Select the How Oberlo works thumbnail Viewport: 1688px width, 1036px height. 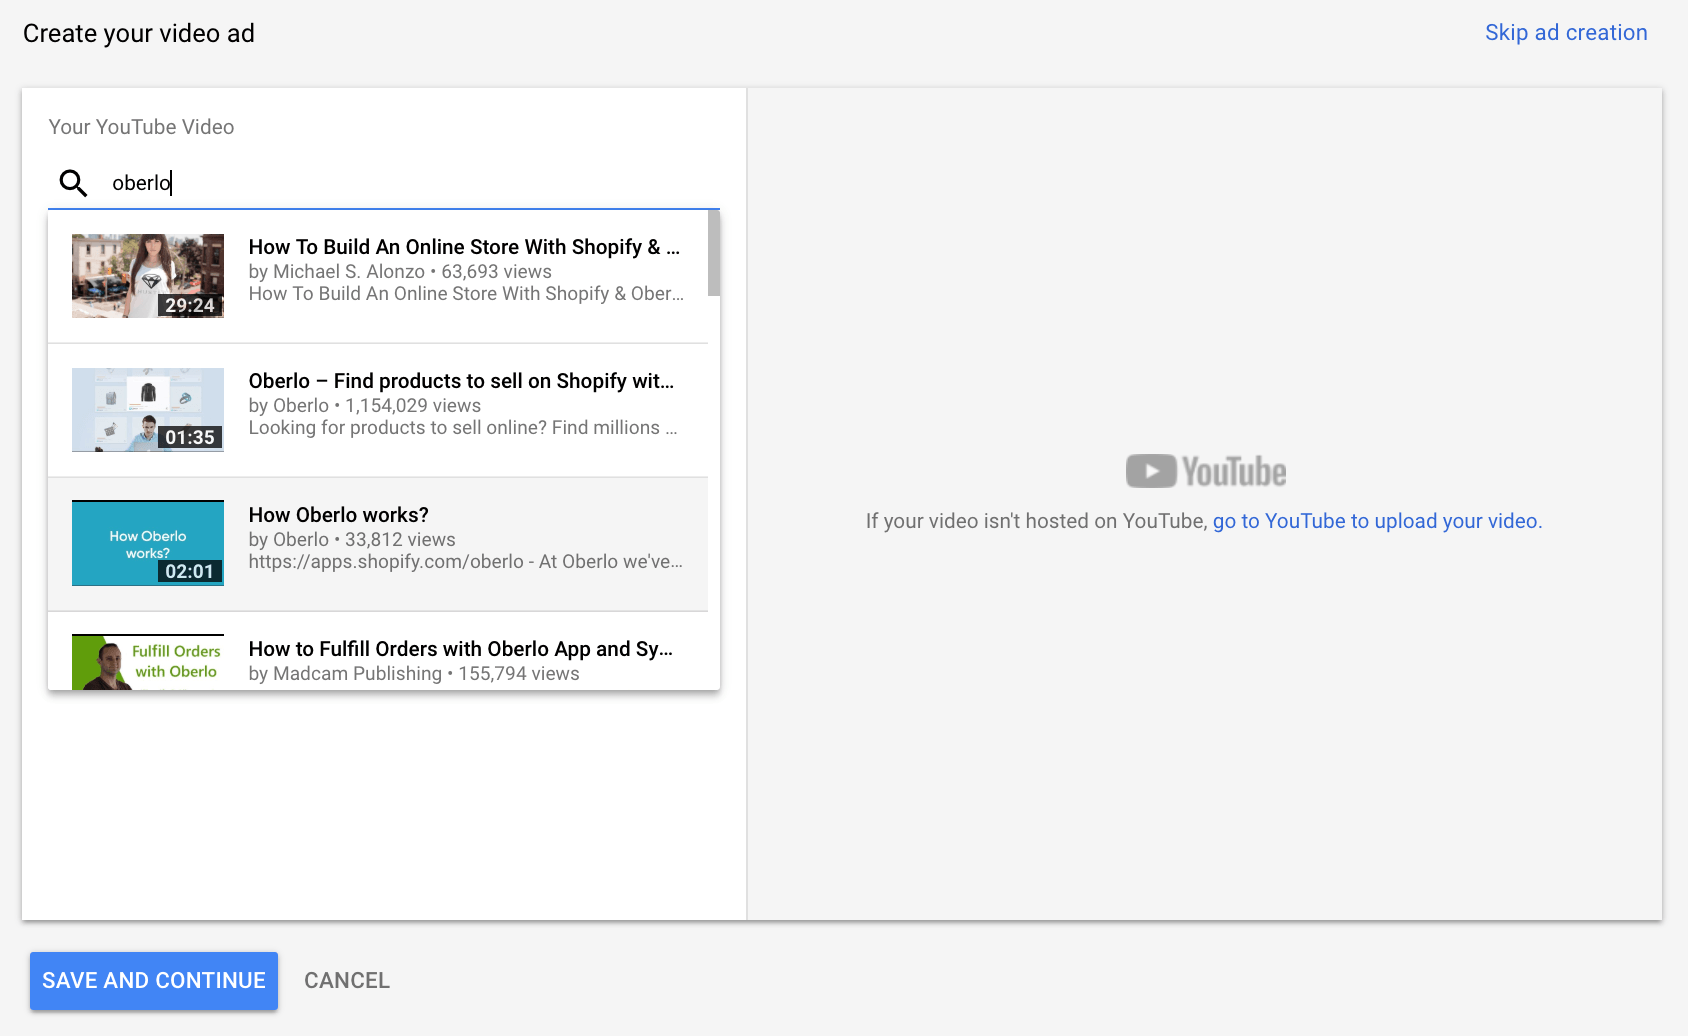click(x=148, y=543)
